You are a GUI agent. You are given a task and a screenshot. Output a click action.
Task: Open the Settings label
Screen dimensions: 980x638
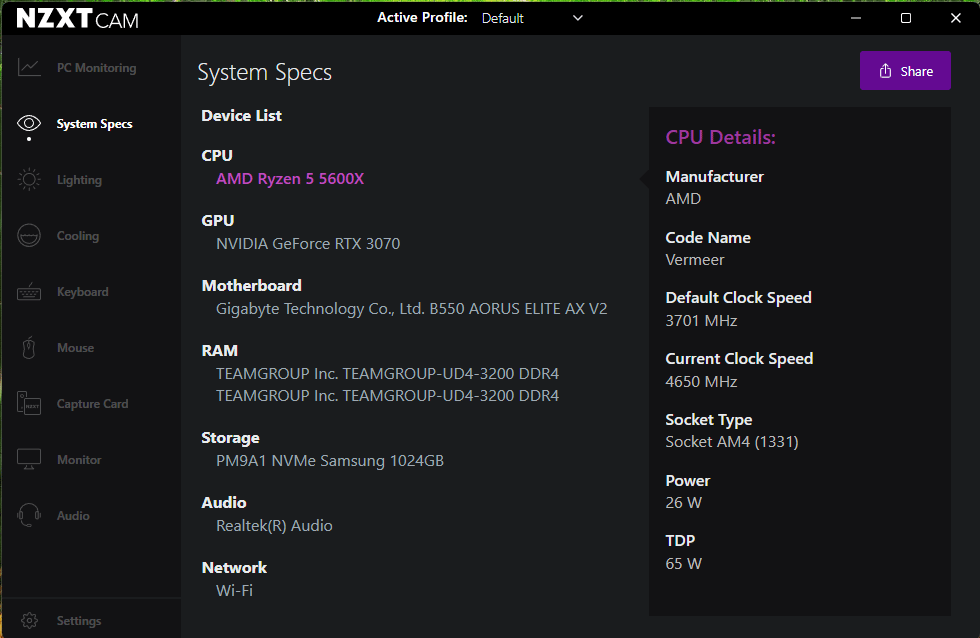79,621
